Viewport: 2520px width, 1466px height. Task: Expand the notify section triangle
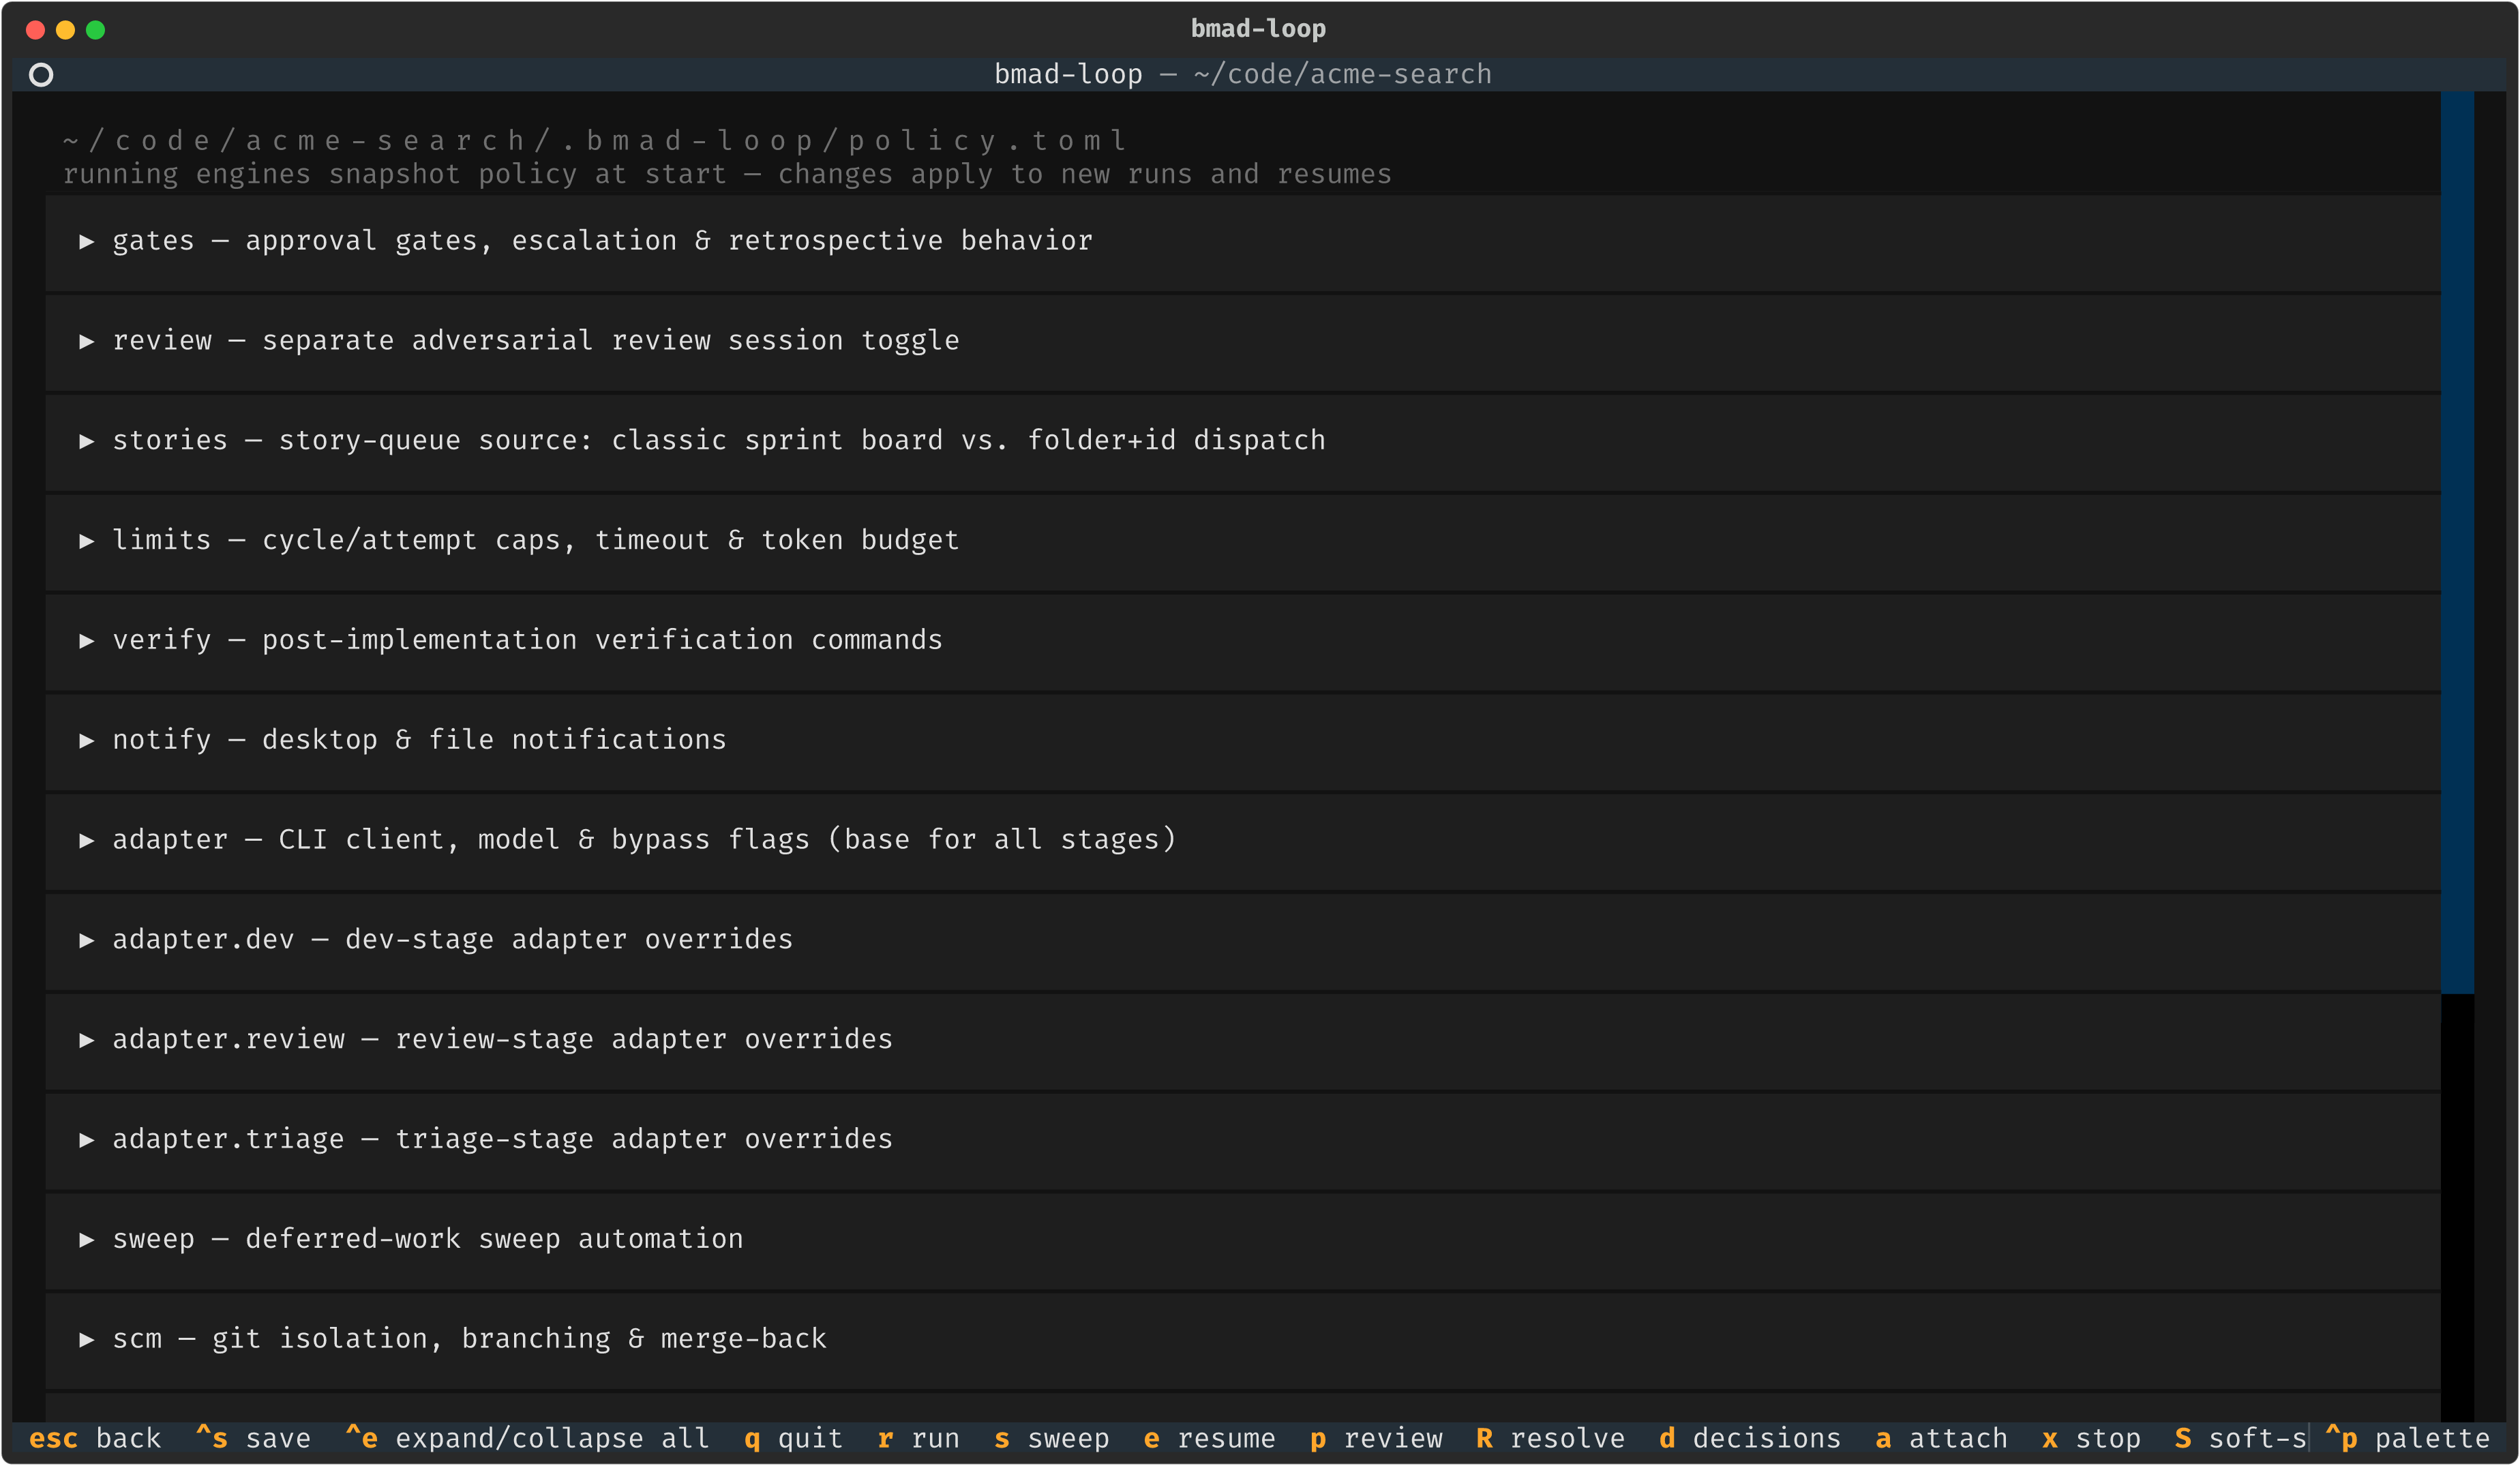tap(87, 740)
